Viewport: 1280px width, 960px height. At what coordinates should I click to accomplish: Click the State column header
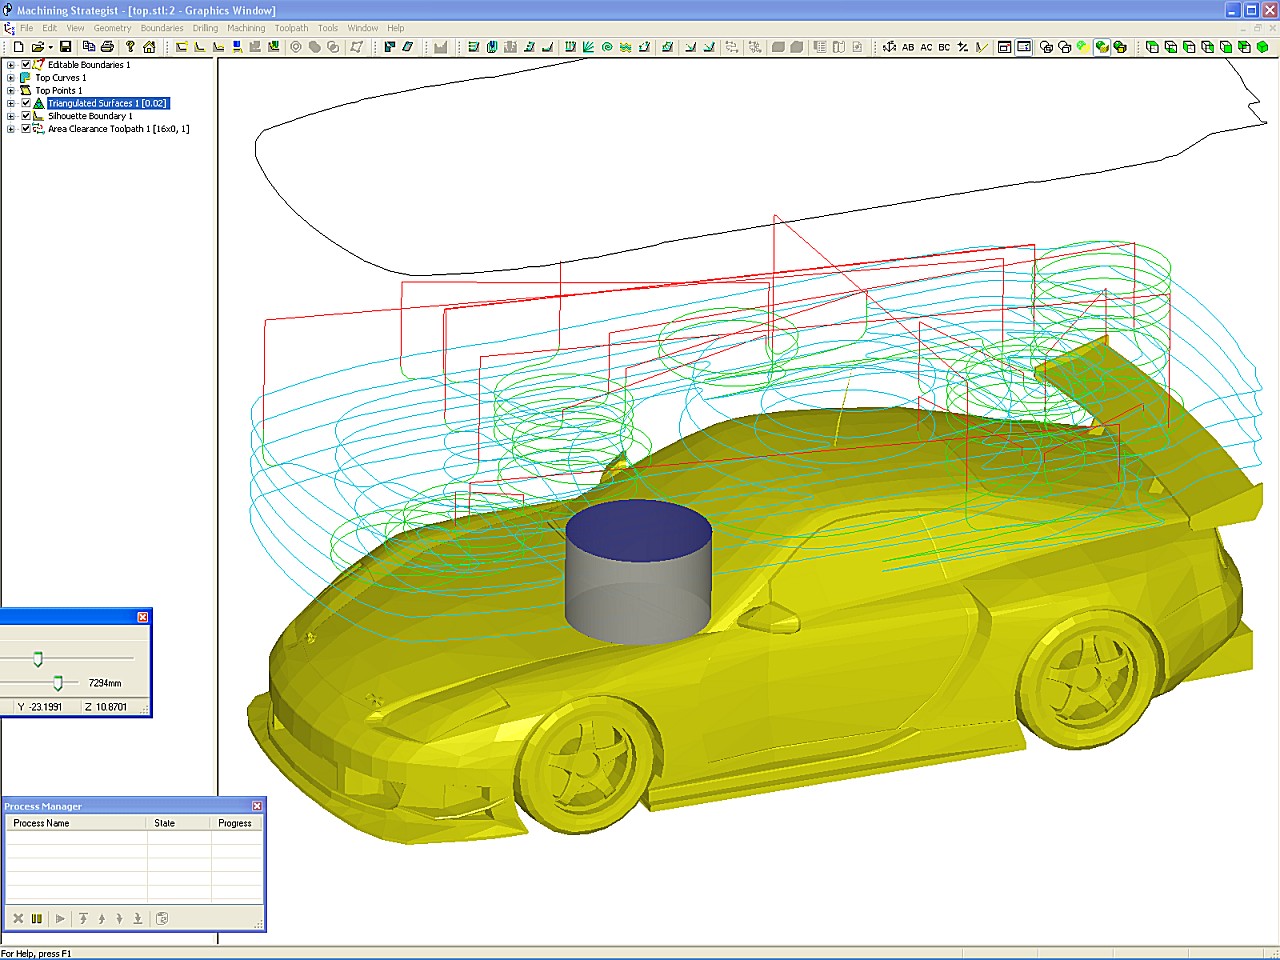[x=179, y=823]
